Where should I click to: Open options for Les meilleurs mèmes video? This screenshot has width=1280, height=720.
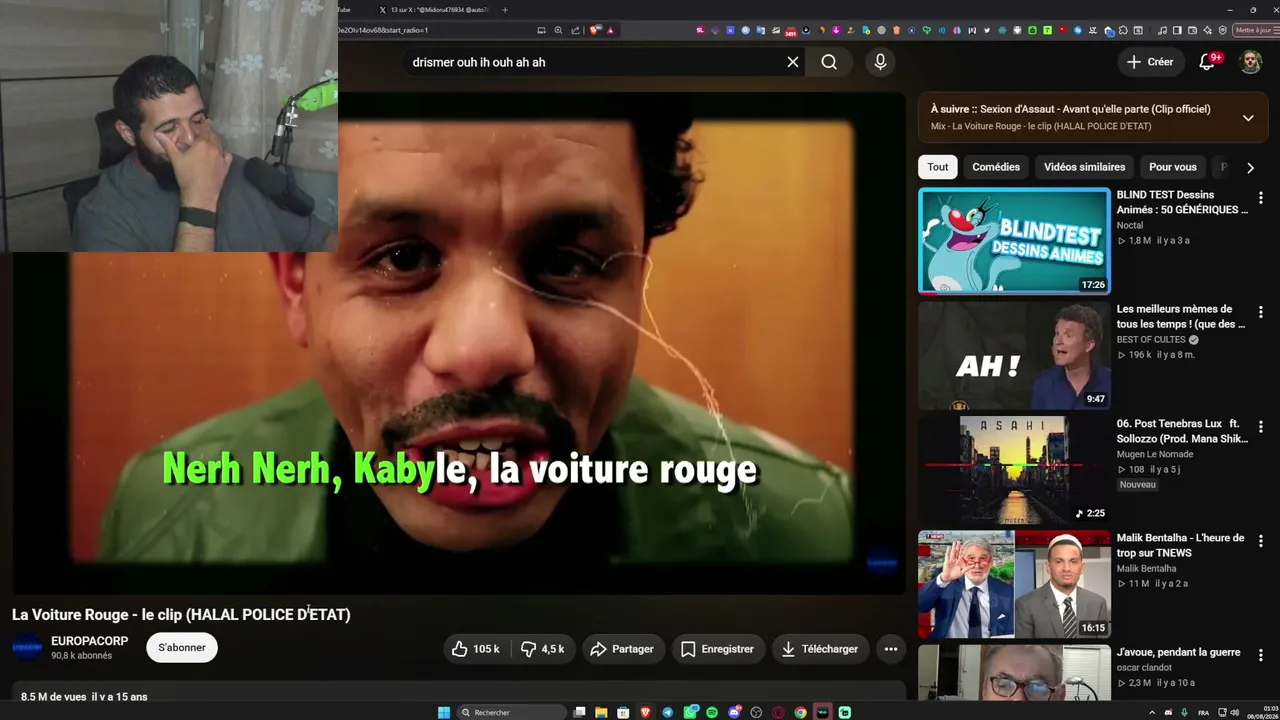(1260, 312)
